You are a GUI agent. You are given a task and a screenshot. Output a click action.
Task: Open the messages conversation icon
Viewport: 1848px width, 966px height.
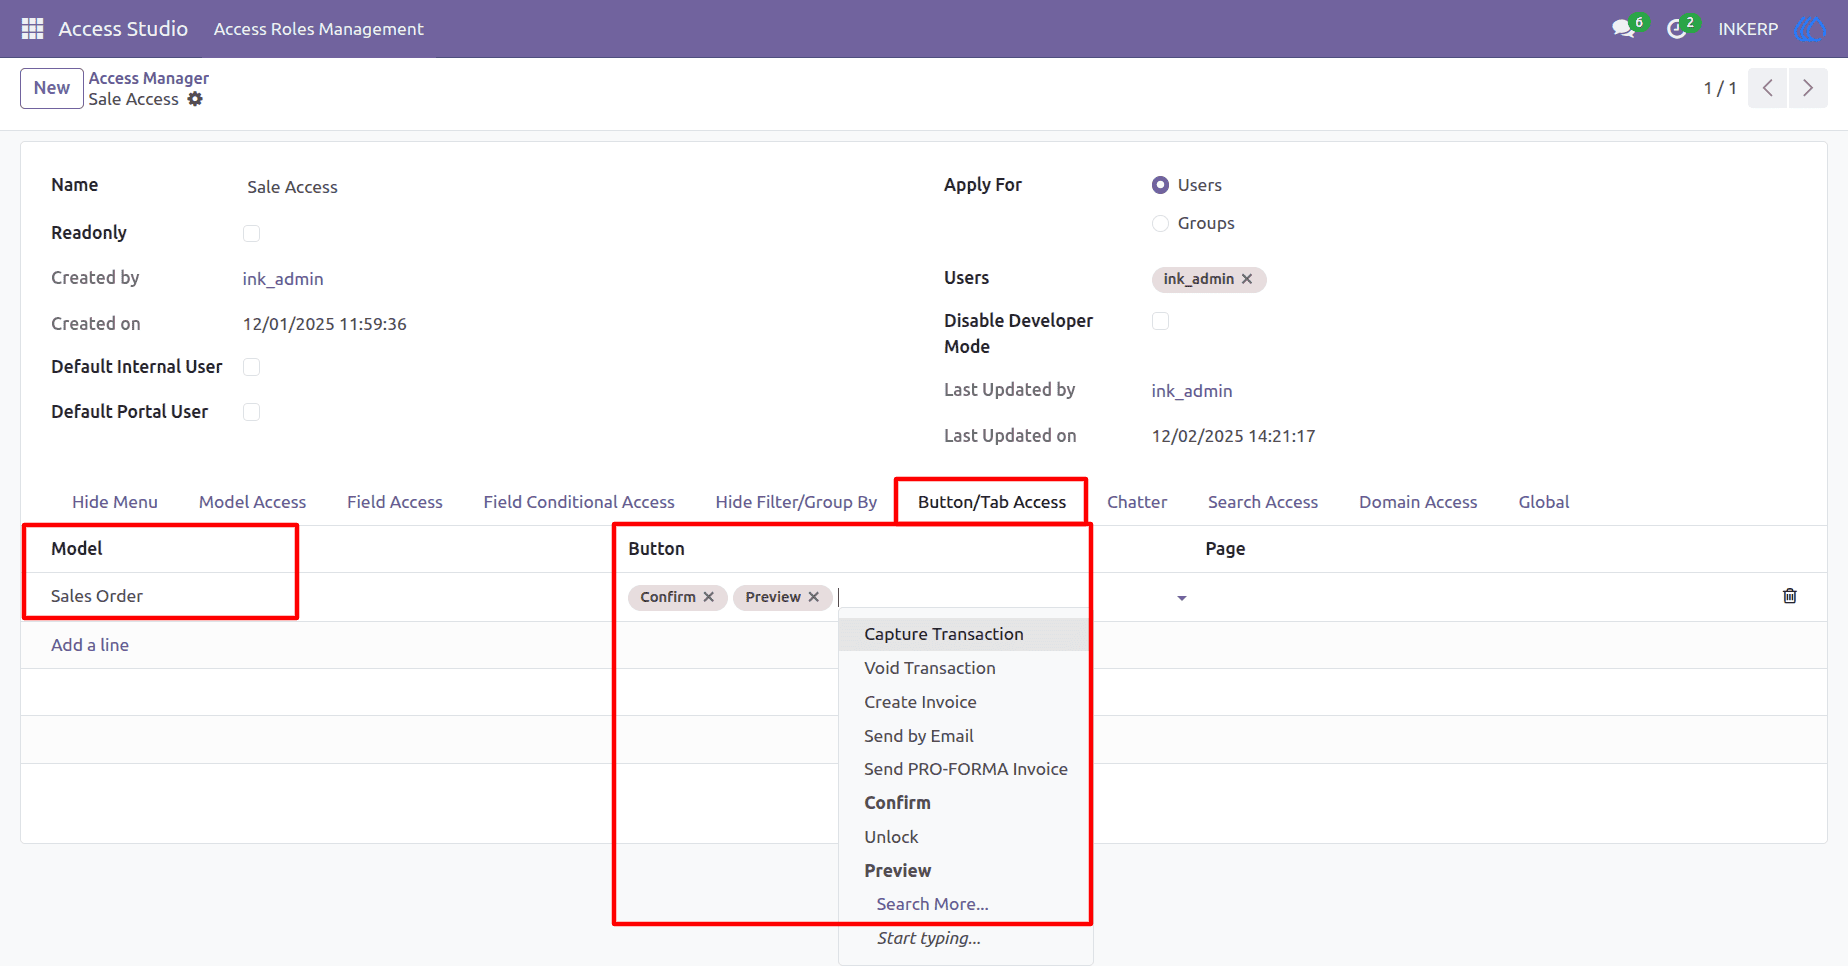(1623, 29)
